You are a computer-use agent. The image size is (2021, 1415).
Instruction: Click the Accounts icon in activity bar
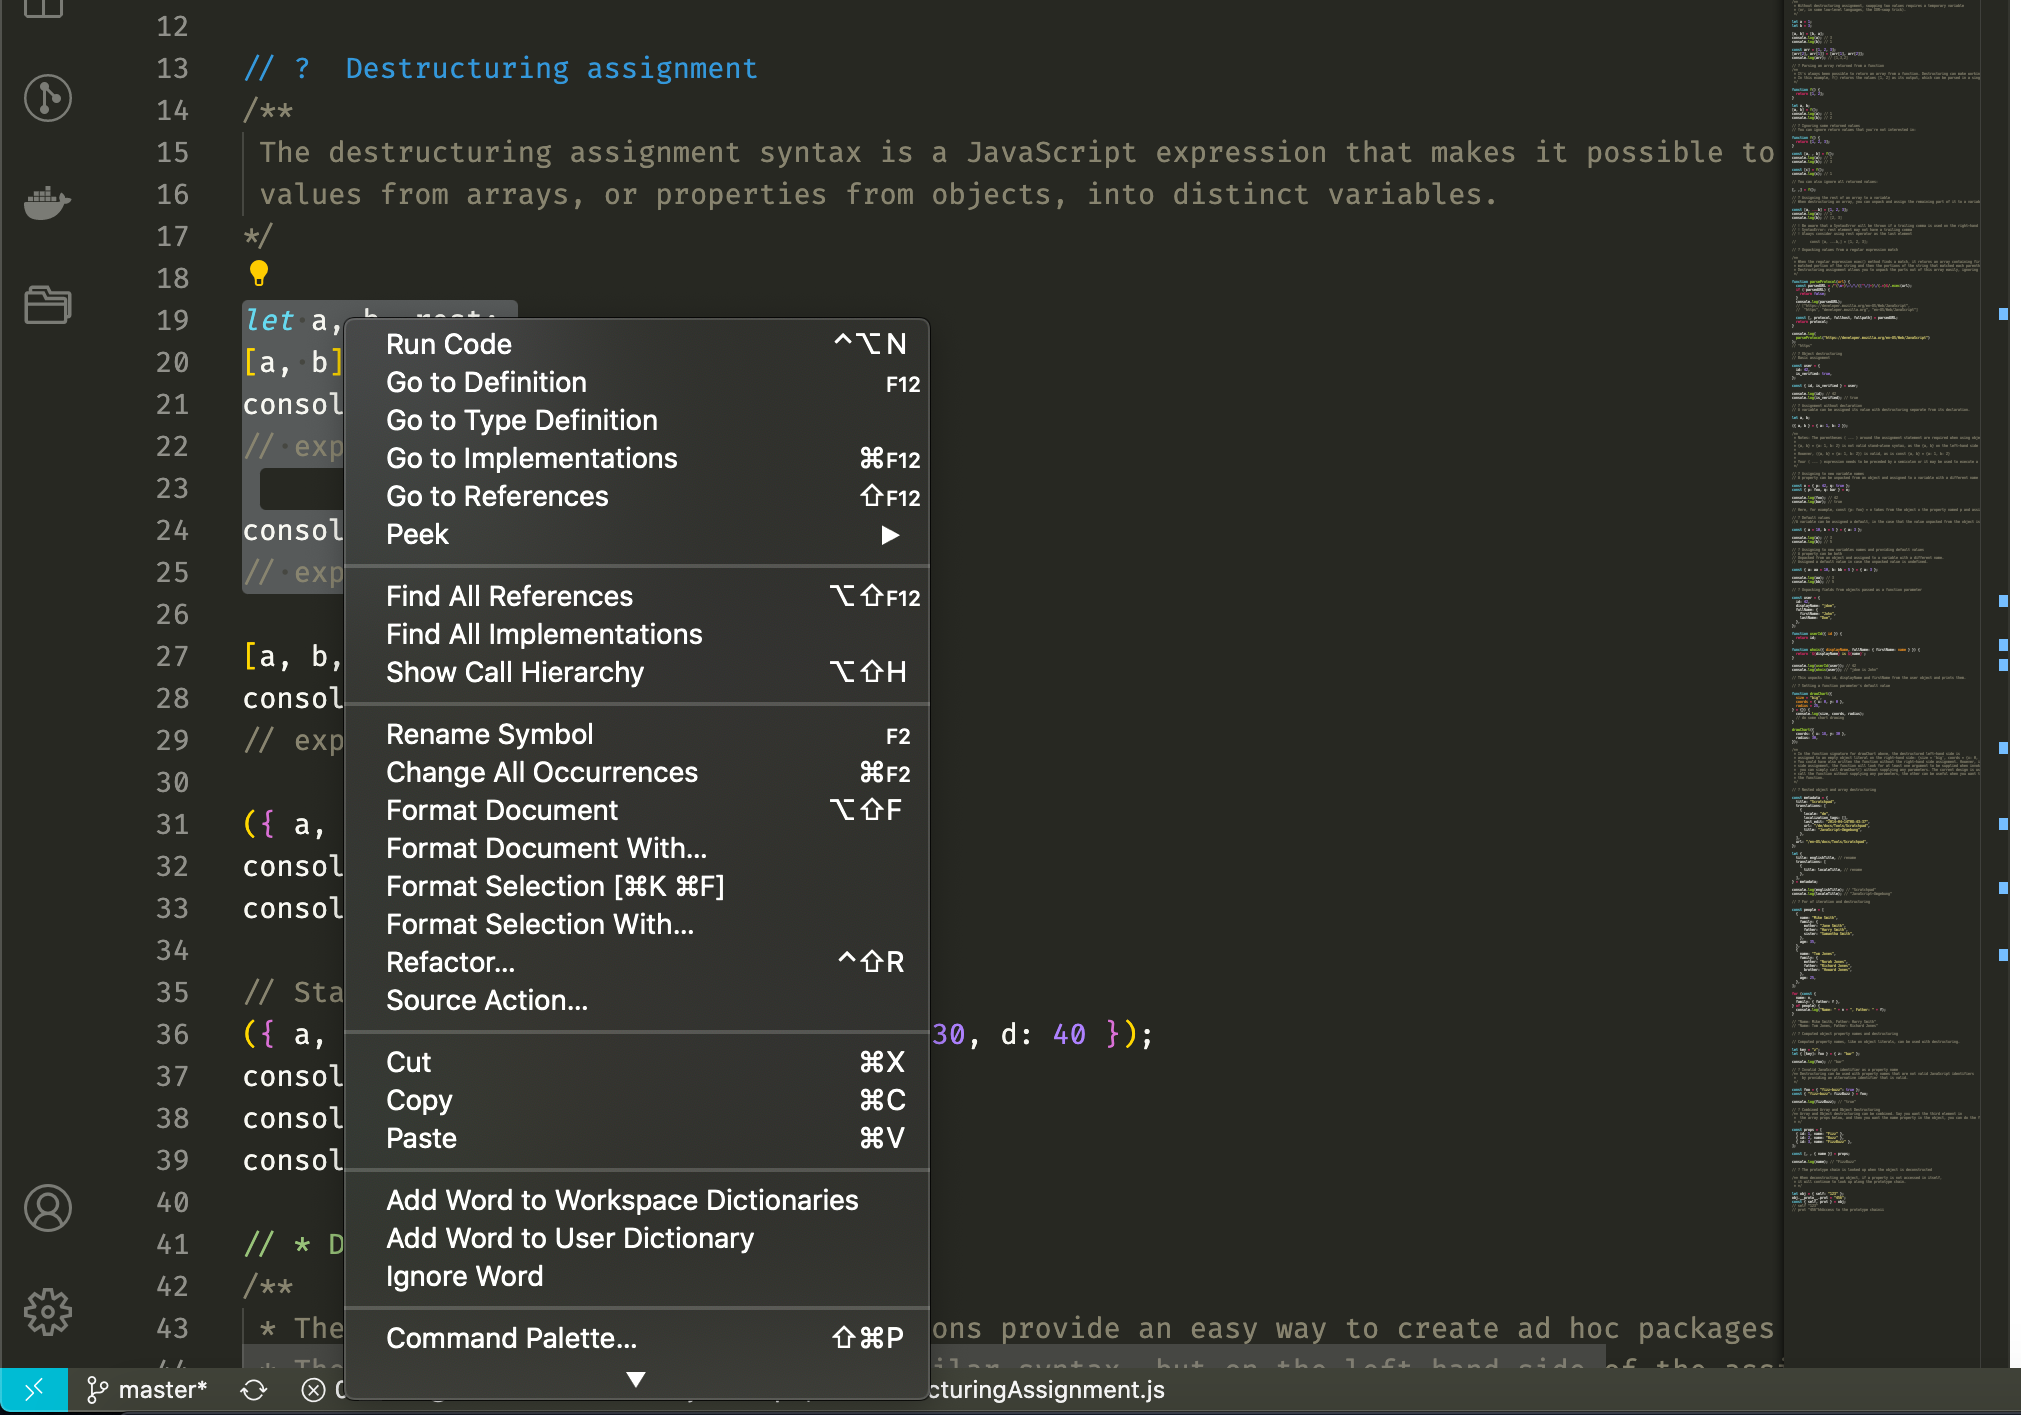tap(47, 1208)
